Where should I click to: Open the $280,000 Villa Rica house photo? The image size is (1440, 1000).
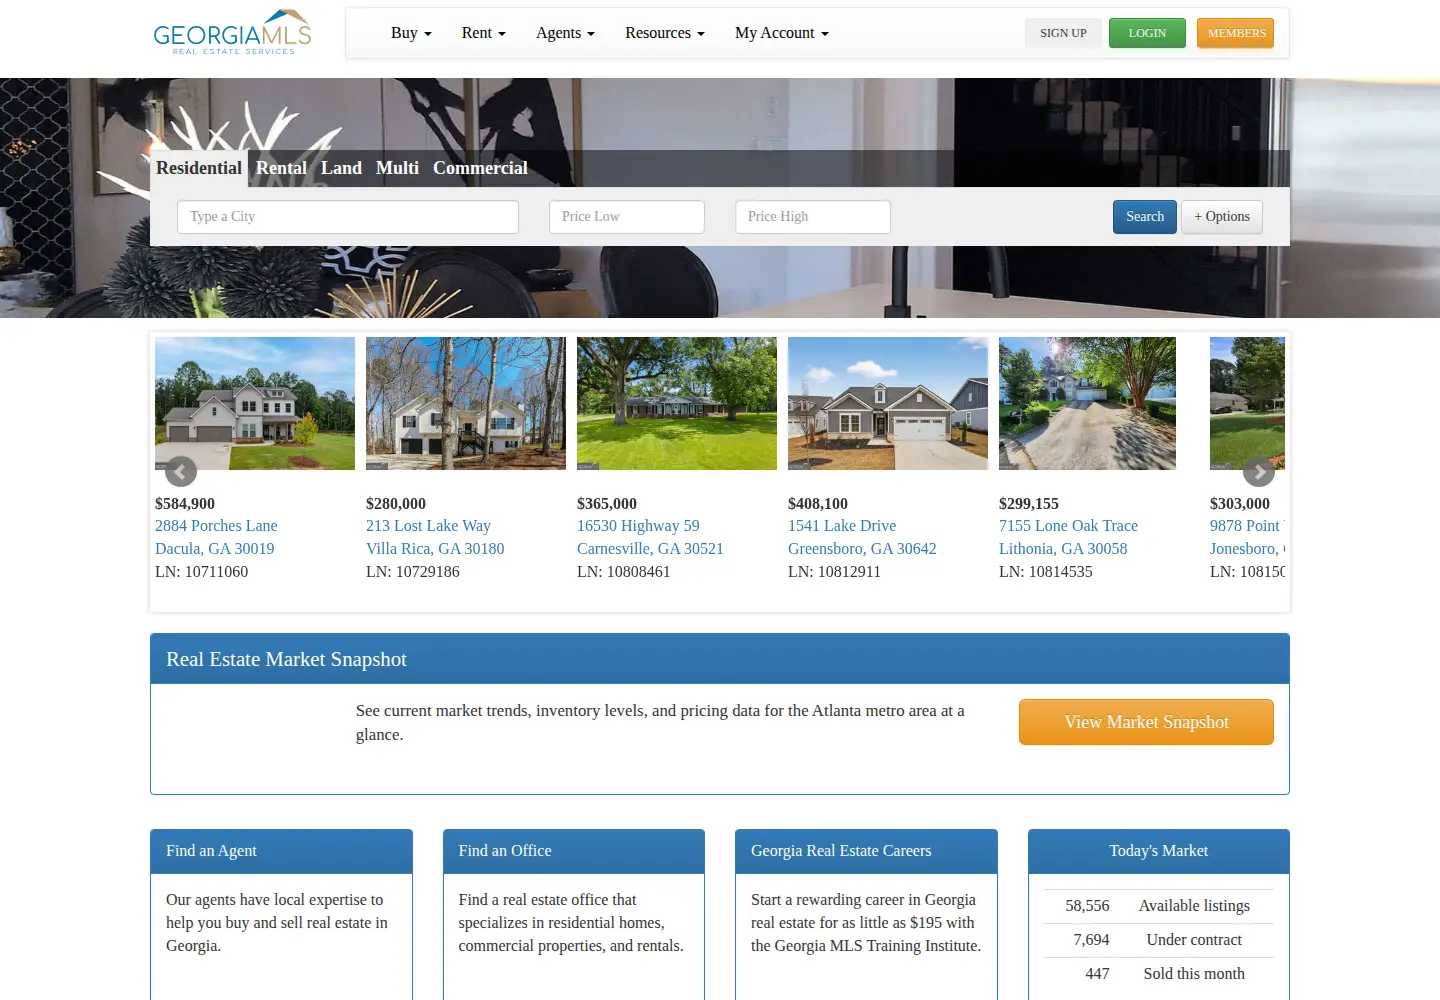coord(466,403)
